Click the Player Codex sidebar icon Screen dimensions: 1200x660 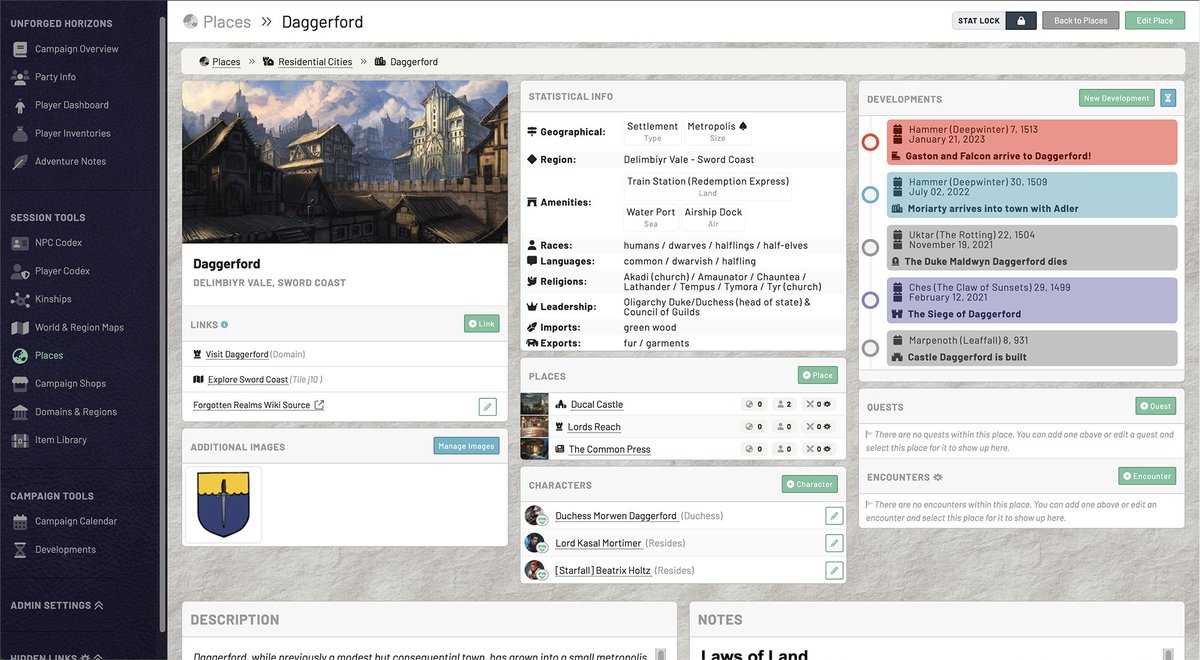[x=20, y=271]
